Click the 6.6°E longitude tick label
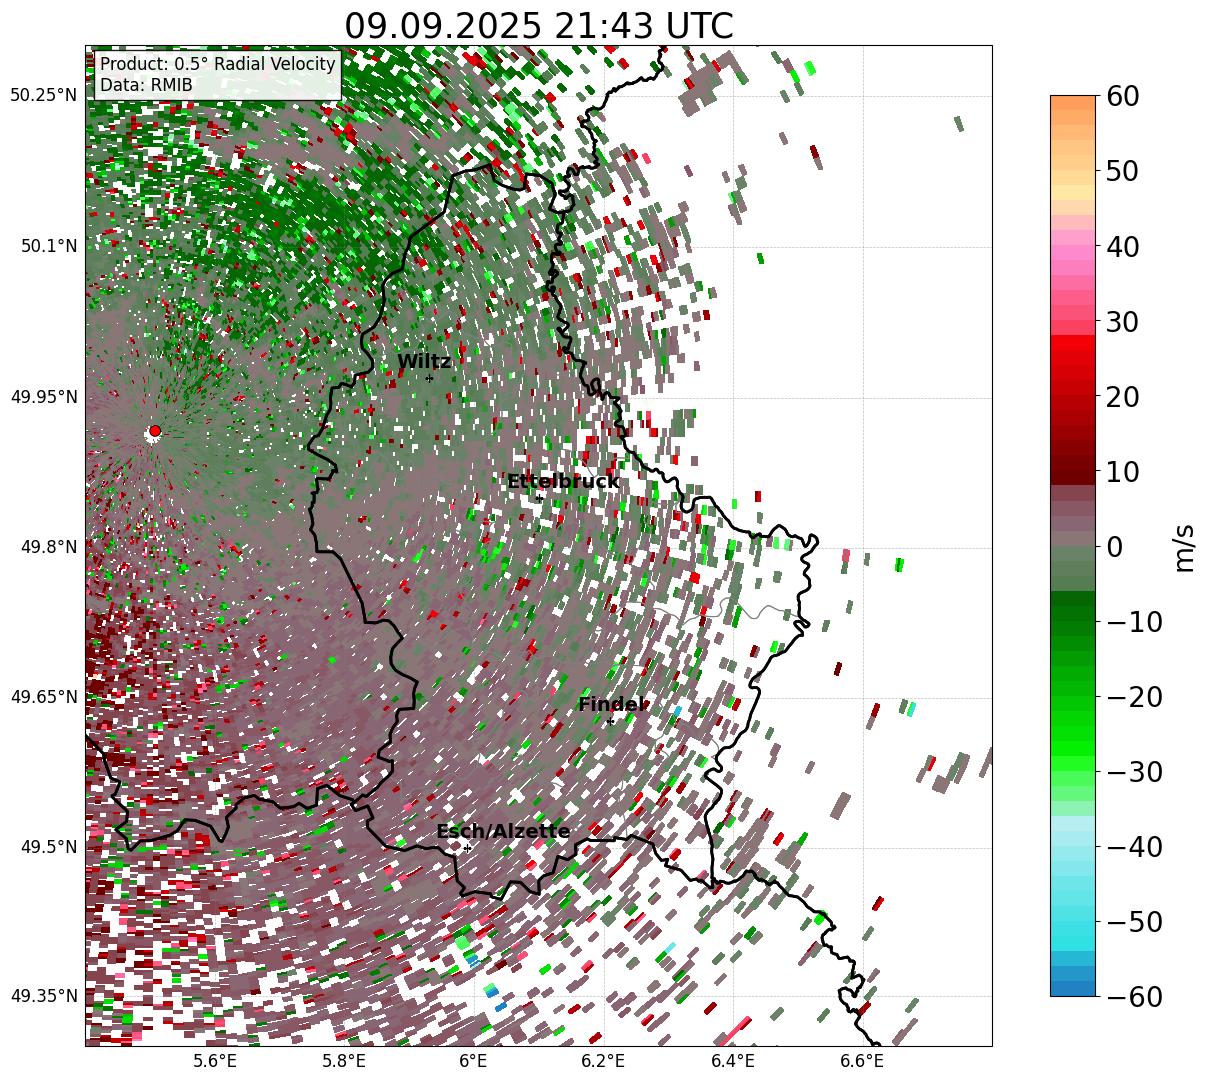The image size is (1207, 1081). (x=862, y=1061)
